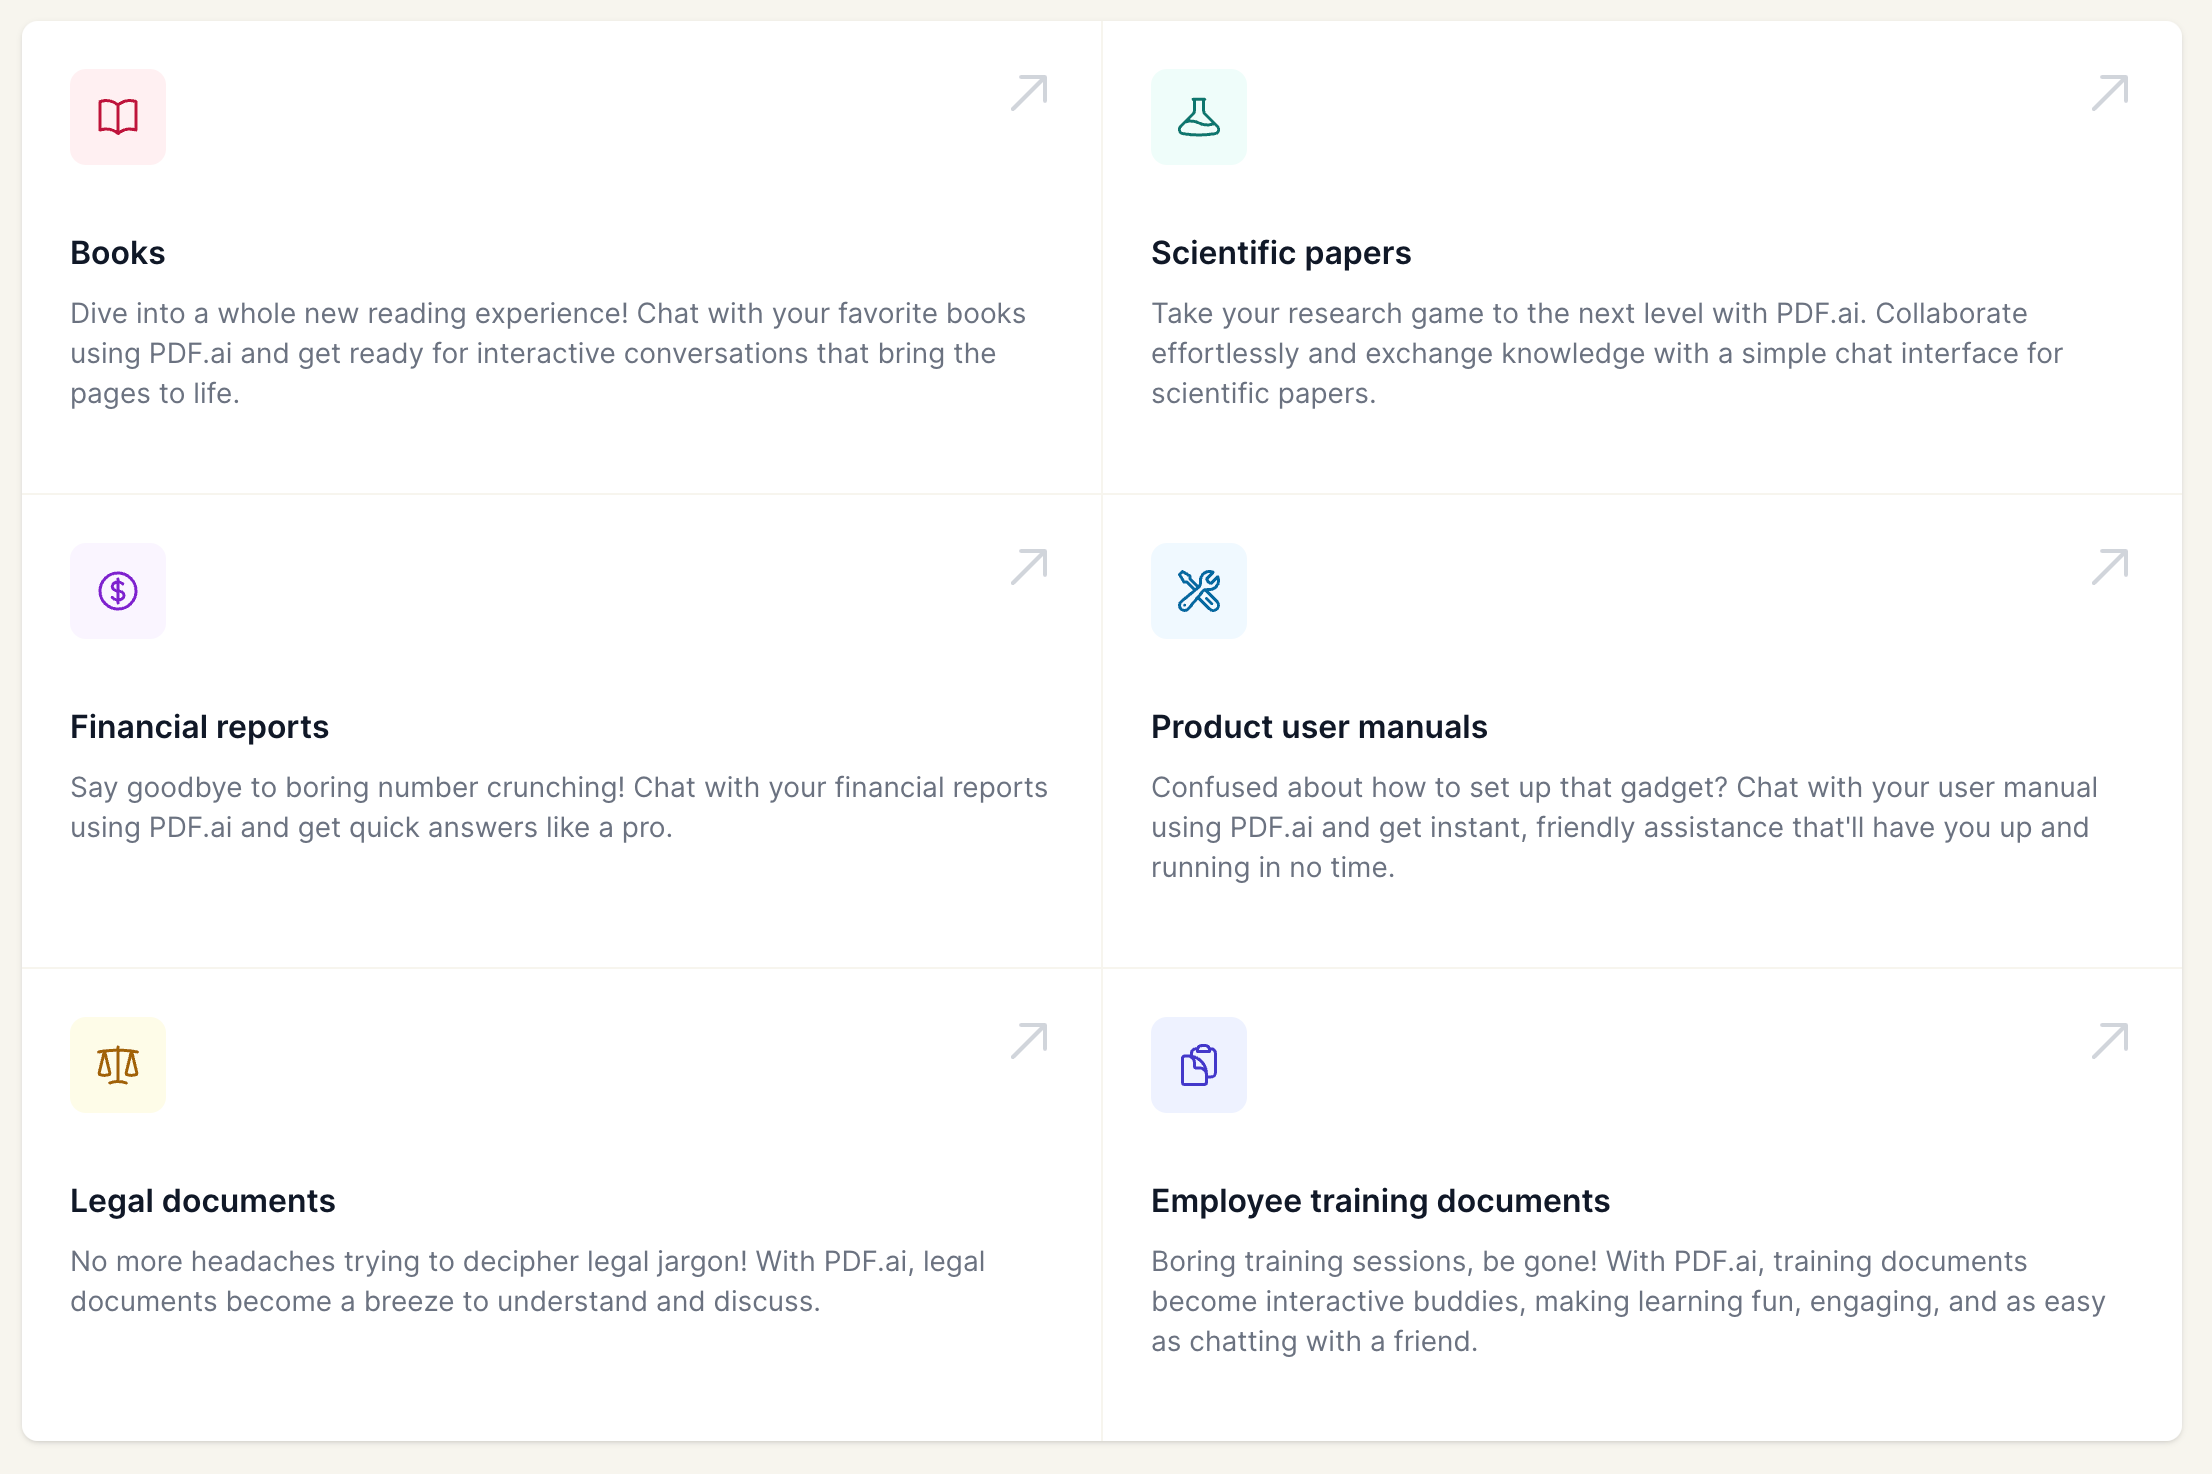Click the indigo clipboard documents icon
The image size is (2212, 1474).
1198,1065
